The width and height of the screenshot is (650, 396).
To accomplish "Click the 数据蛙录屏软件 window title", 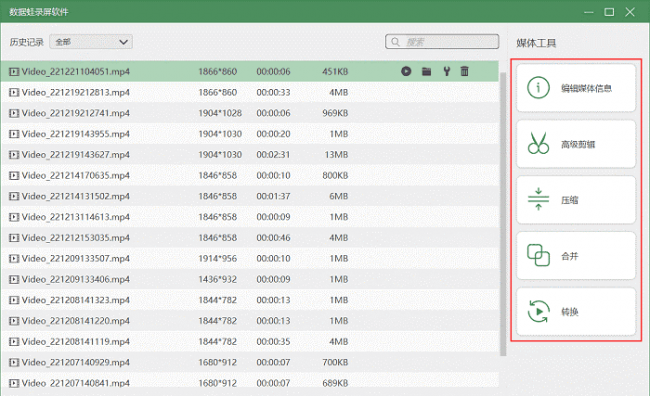I will point(39,12).
